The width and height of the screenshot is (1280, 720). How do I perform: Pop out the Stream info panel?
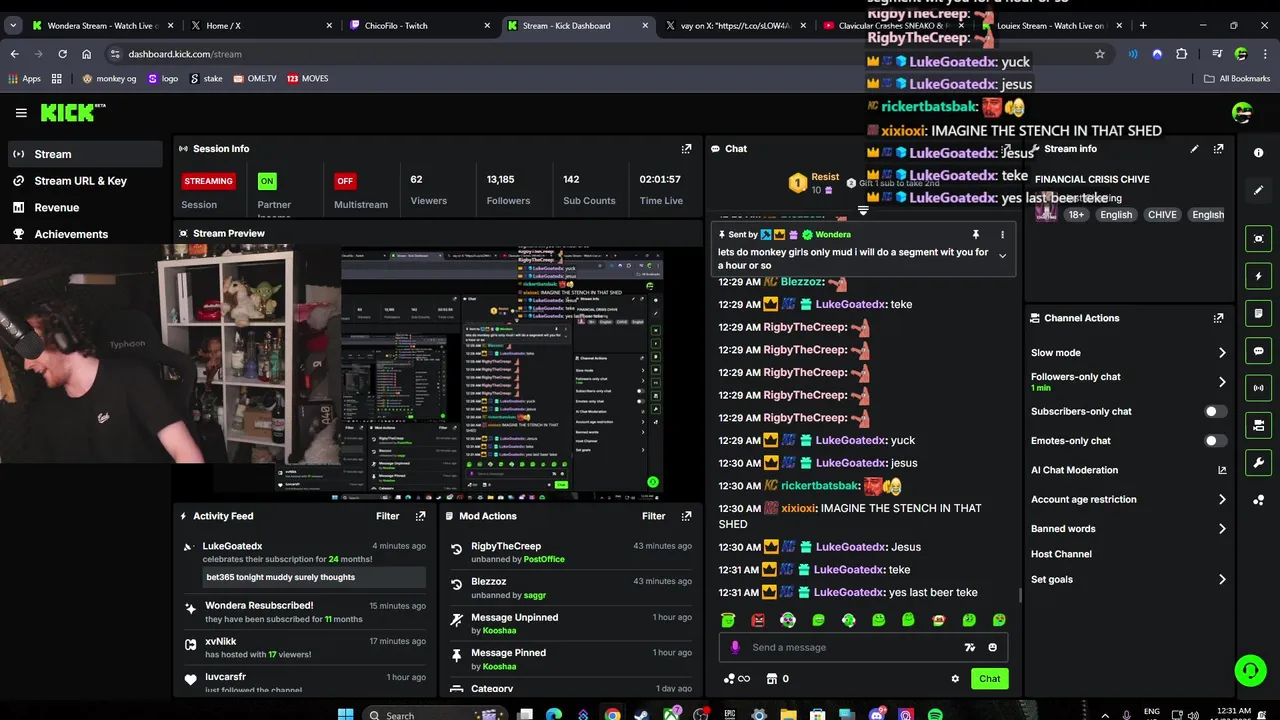coord(1218,149)
